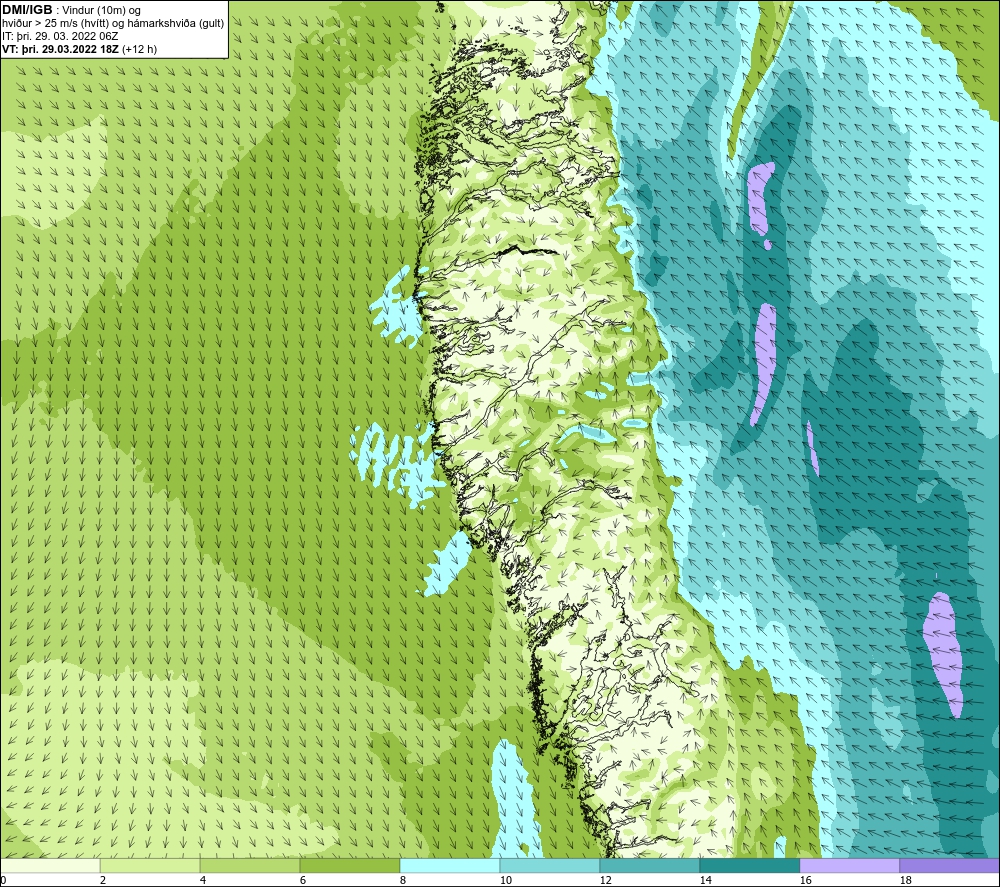This screenshot has height=887, width=1000.
Task: Click the light cyan 8–10 m/s legend swatch
Action: (450, 865)
